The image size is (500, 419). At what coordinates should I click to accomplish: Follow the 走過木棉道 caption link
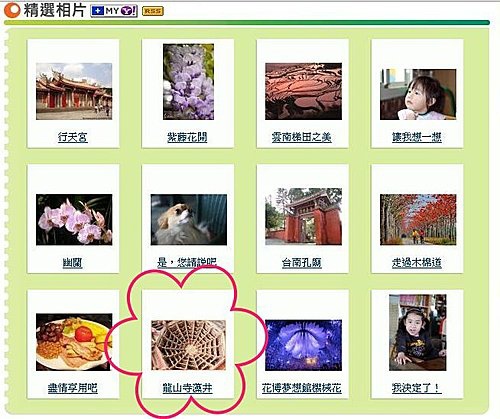417,263
